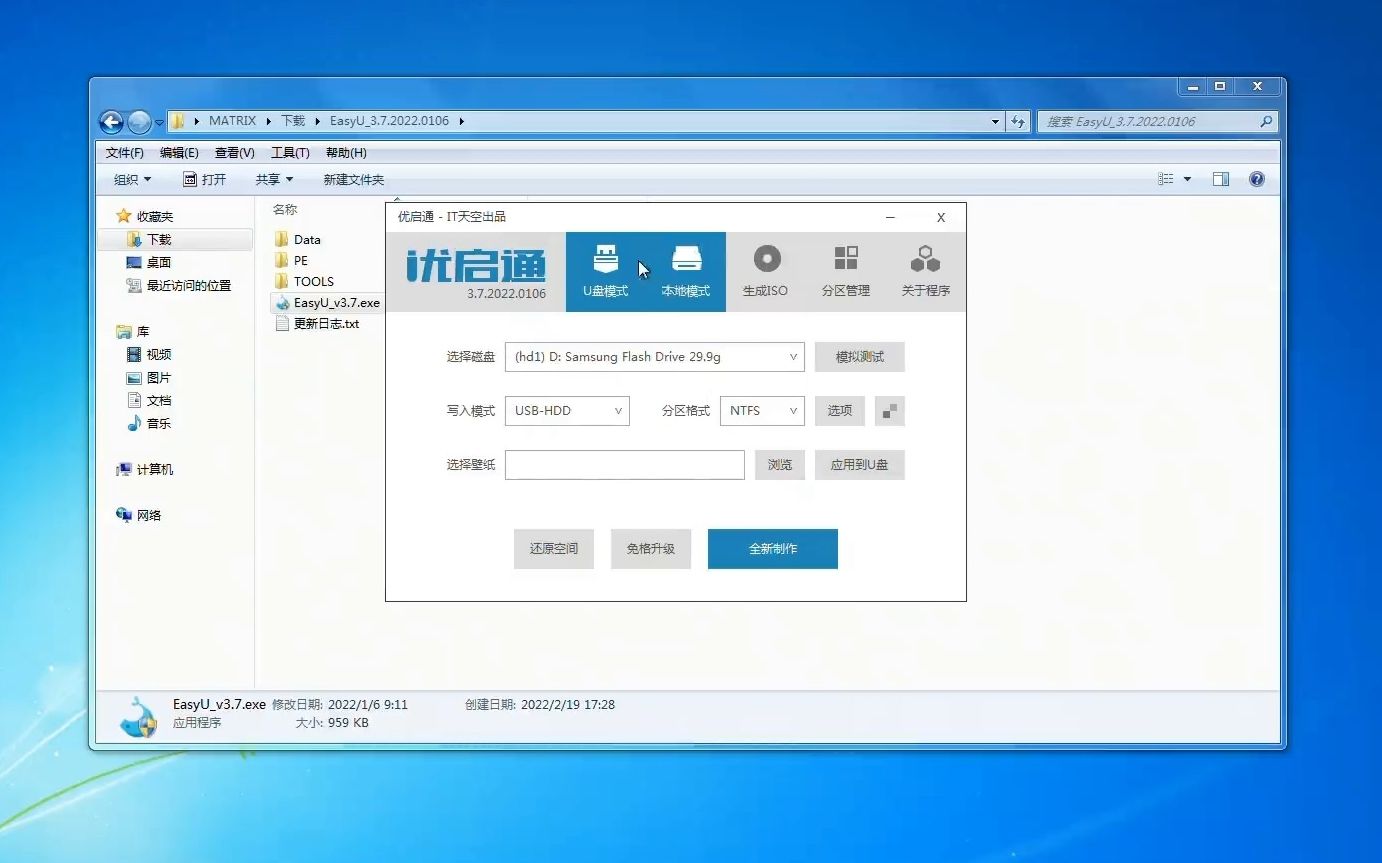Click the 选项 button
Screen dimensions: 1382x863
pos(840,411)
